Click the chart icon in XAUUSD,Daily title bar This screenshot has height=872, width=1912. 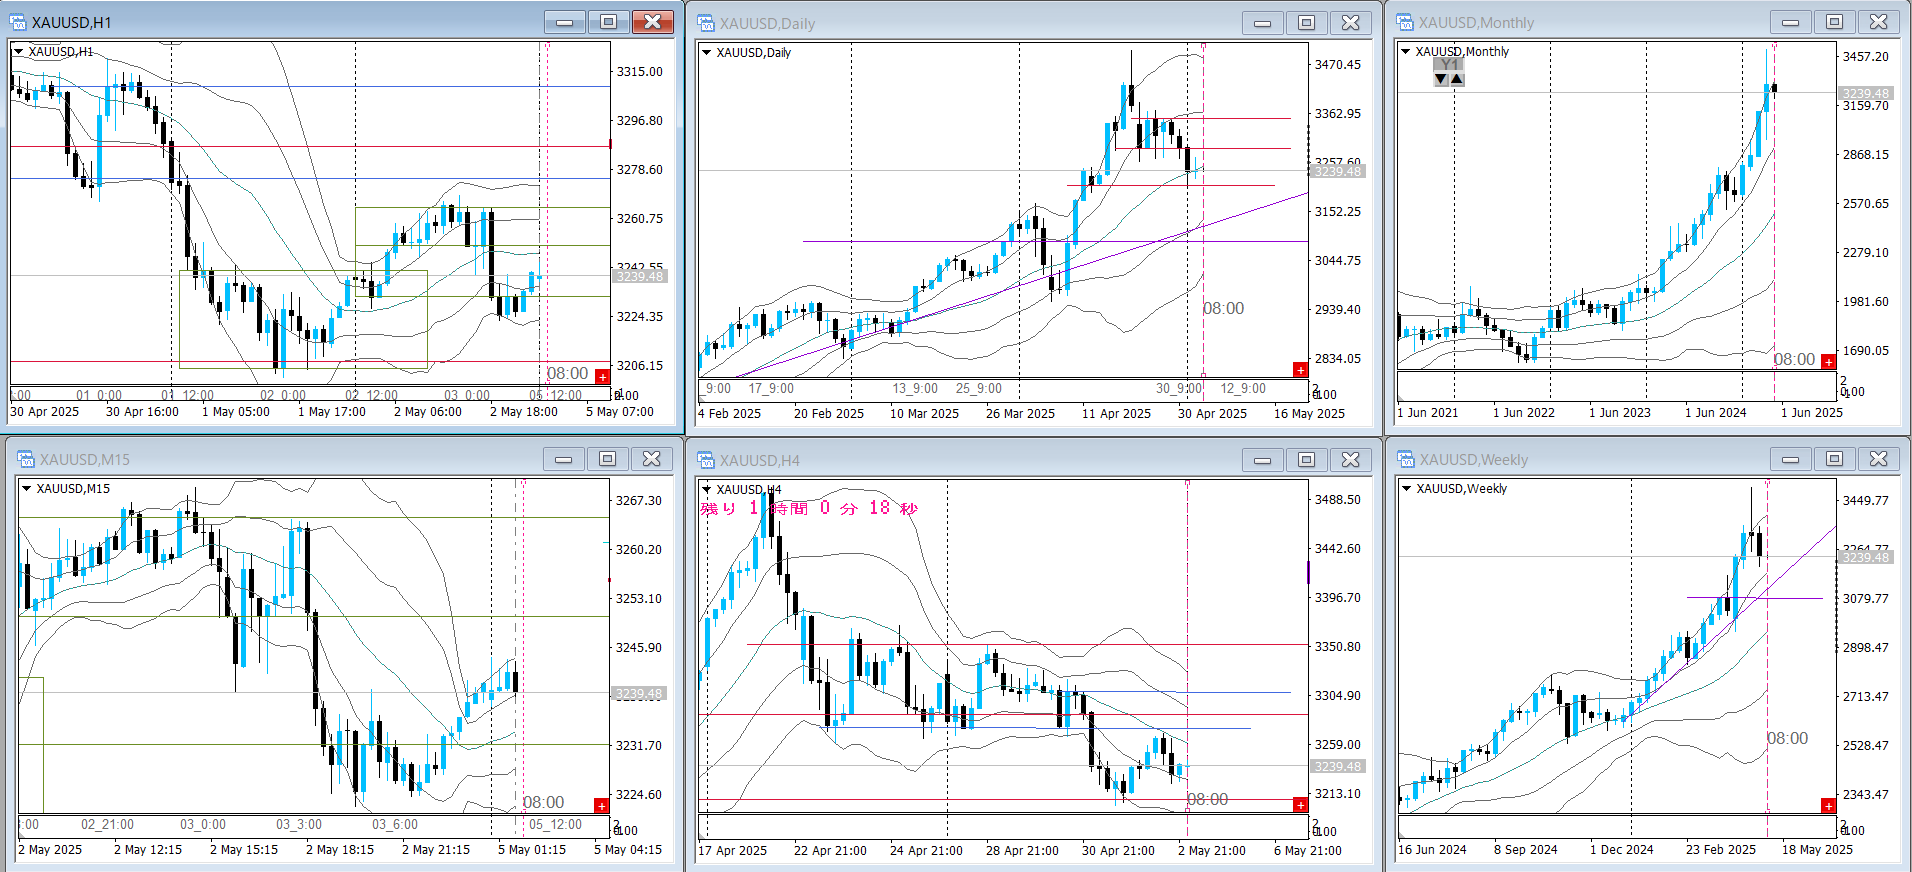pos(706,23)
